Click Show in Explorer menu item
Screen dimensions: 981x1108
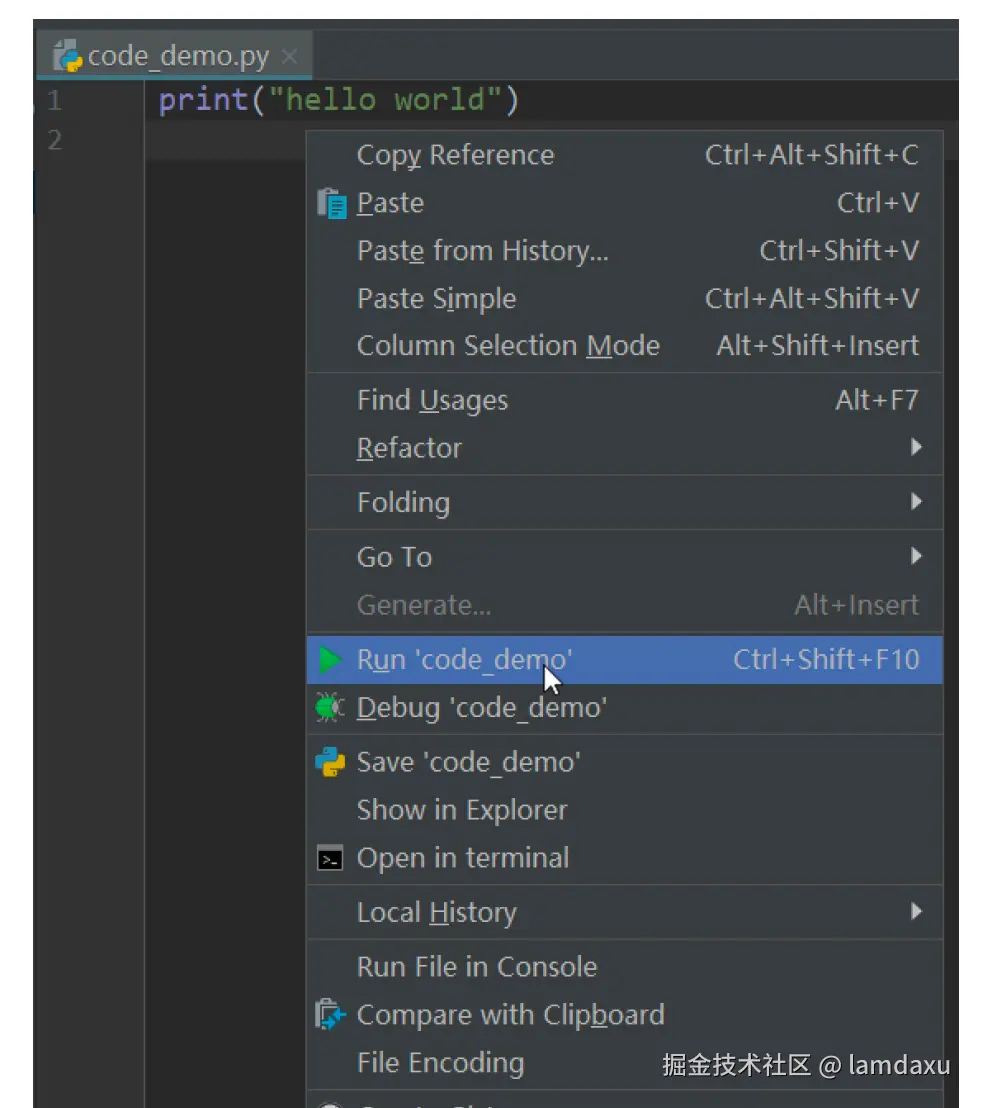point(461,810)
